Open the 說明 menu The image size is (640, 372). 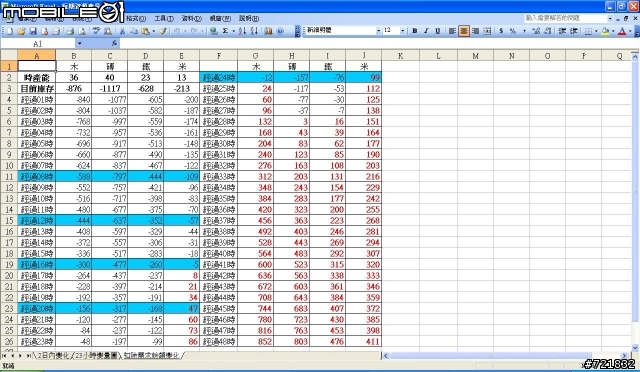point(249,18)
